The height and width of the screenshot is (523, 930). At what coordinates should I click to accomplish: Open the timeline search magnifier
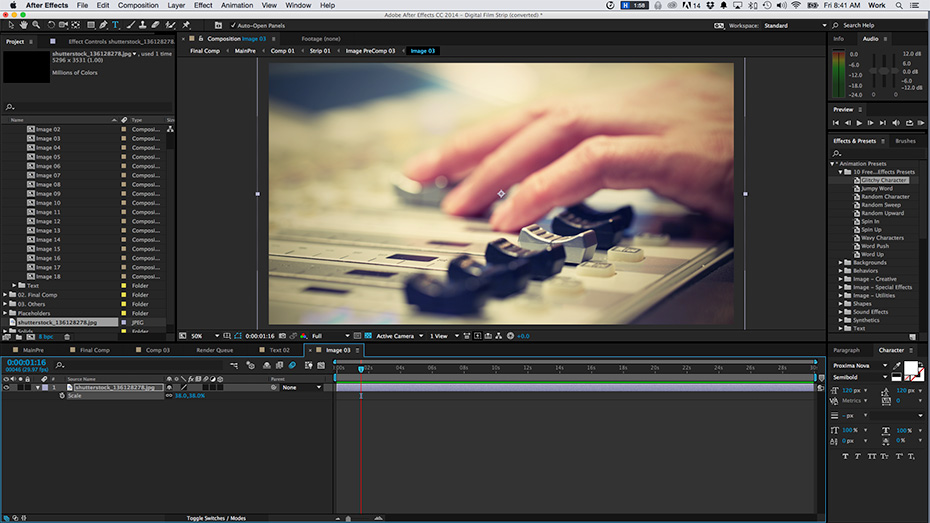point(59,365)
